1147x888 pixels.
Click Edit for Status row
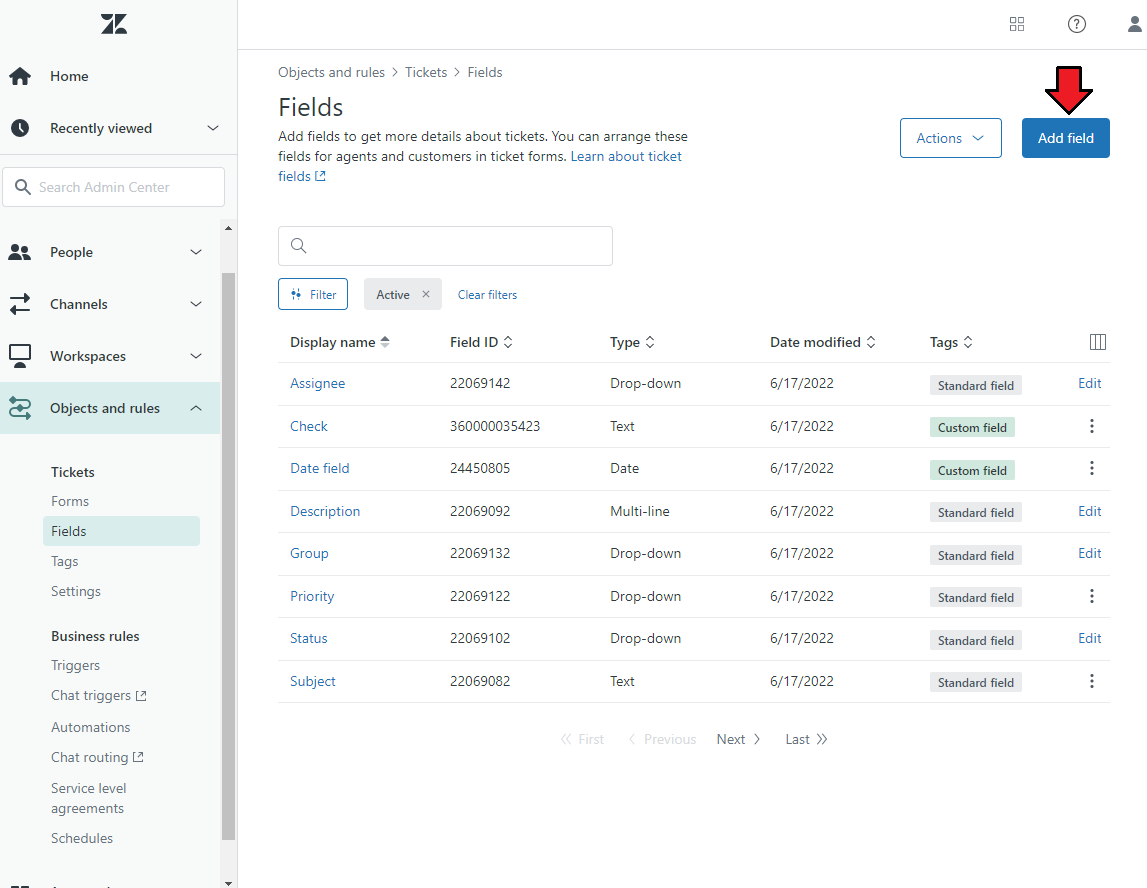[x=1089, y=639]
